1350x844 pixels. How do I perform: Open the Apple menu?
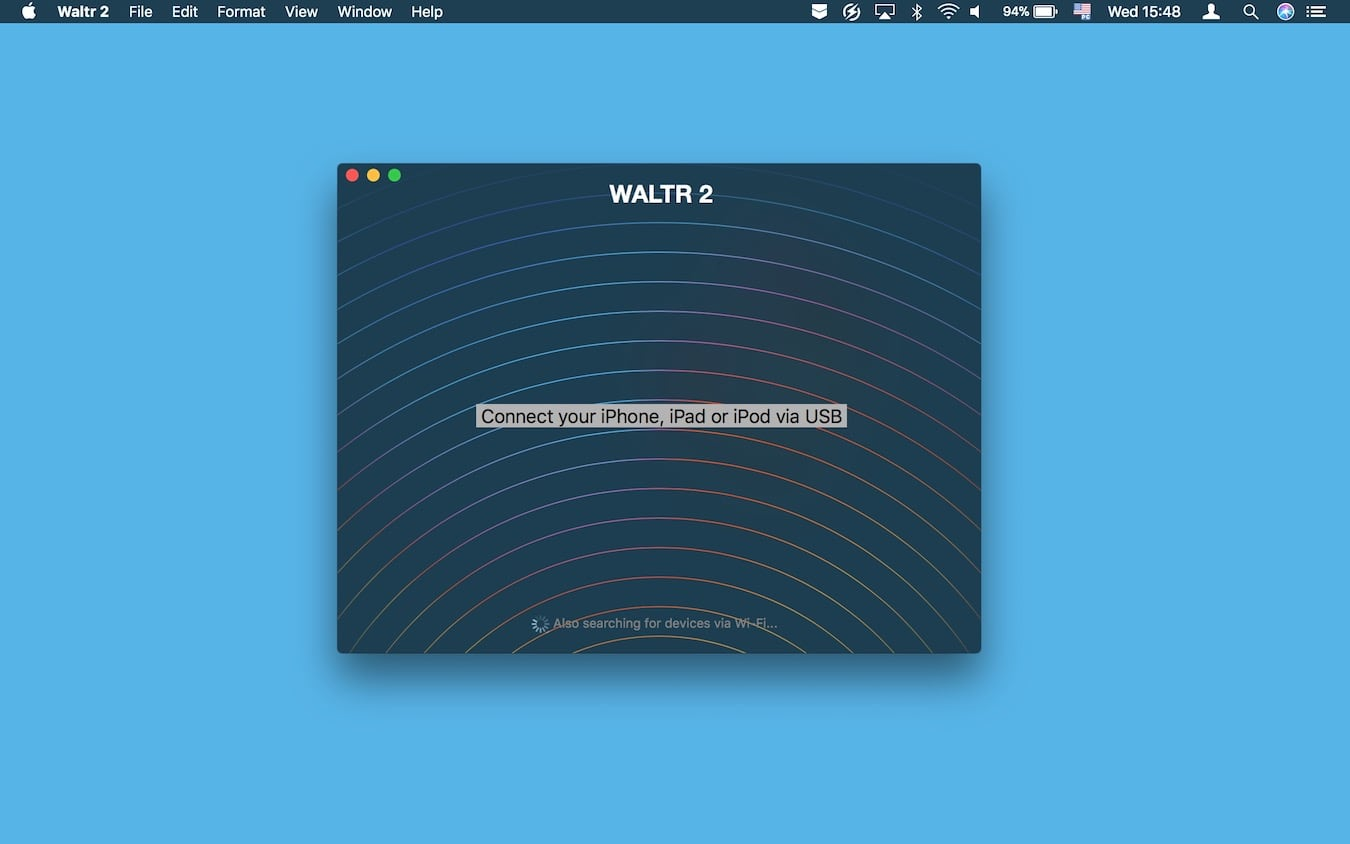(x=28, y=12)
